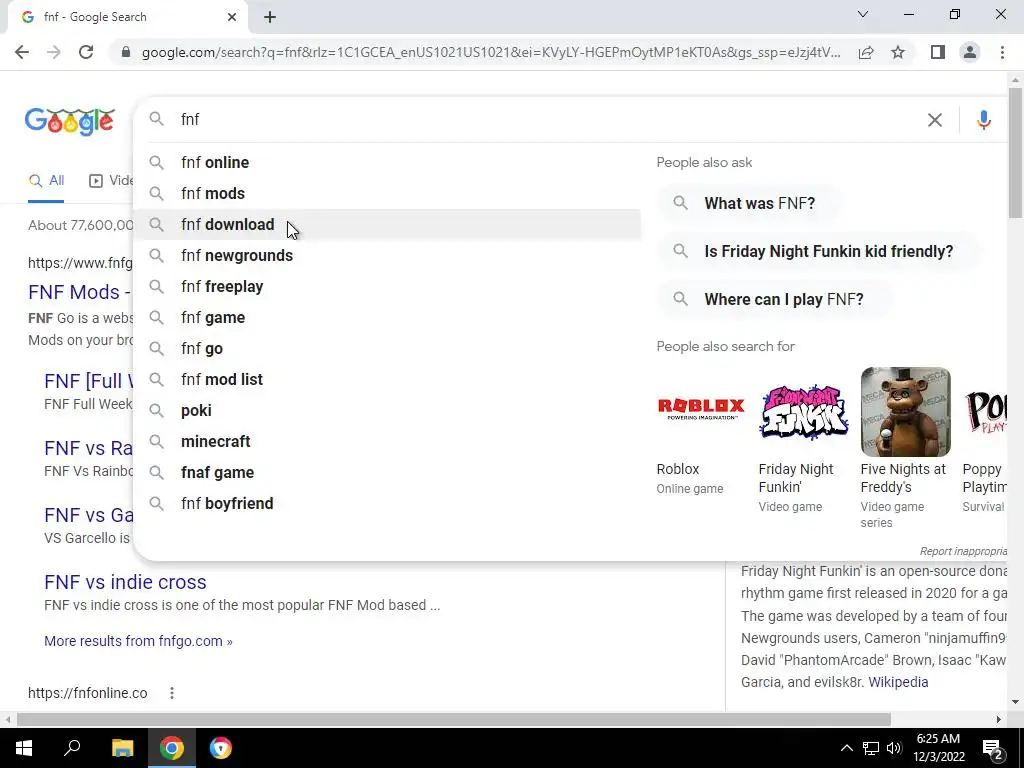Toggle the Chrome side panel
1024x768 pixels.
(x=938, y=52)
